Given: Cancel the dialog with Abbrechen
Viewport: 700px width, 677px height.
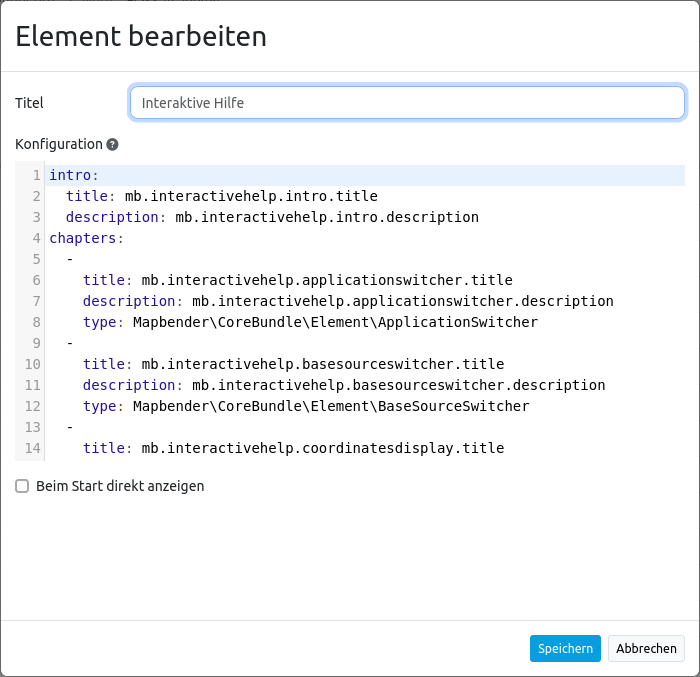Looking at the screenshot, I should pyautogui.click(x=646, y=648).
